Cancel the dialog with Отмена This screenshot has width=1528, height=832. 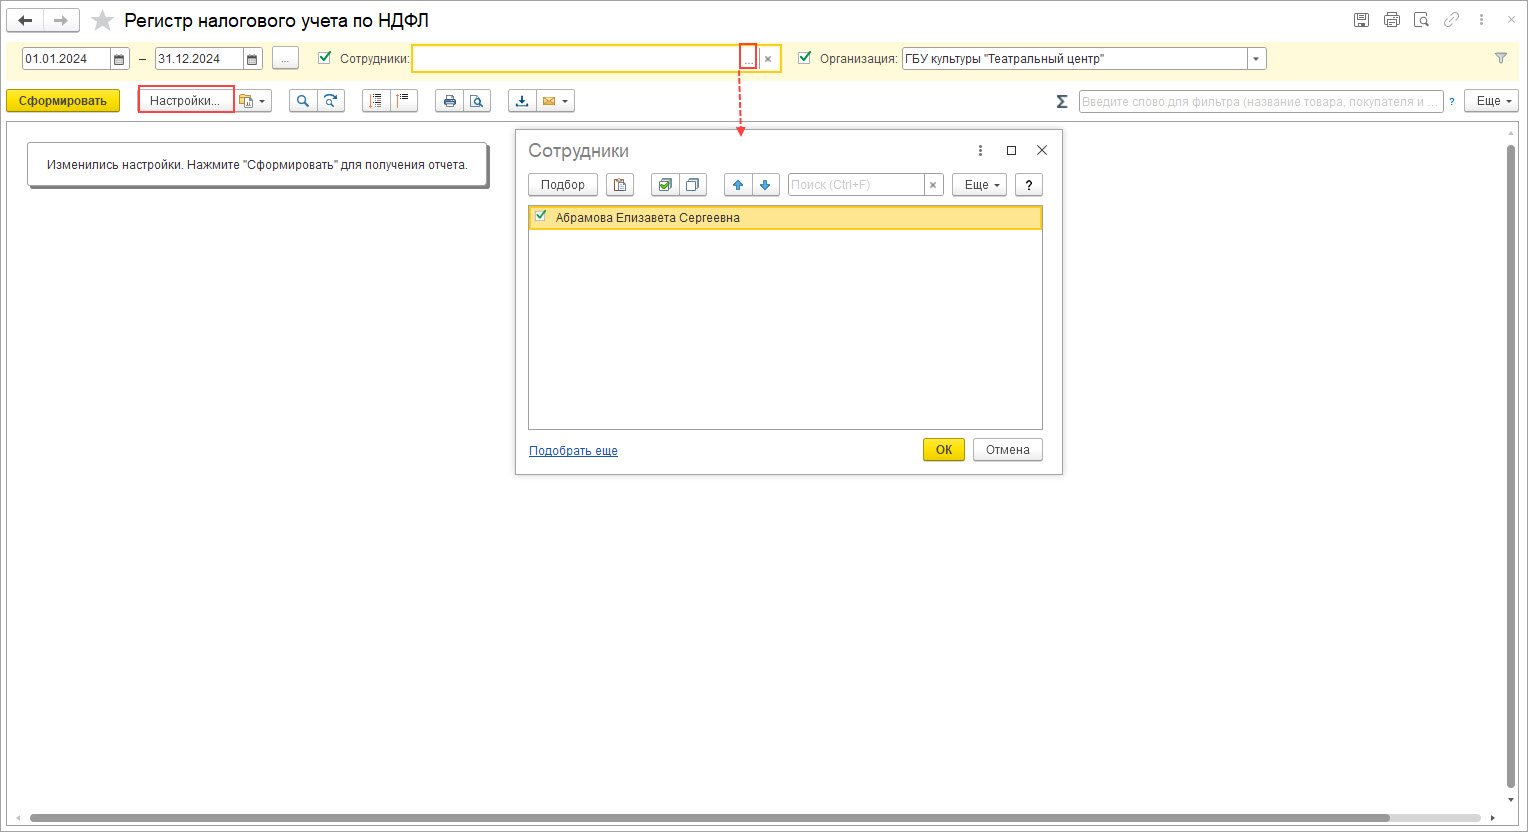(1008, 450)
